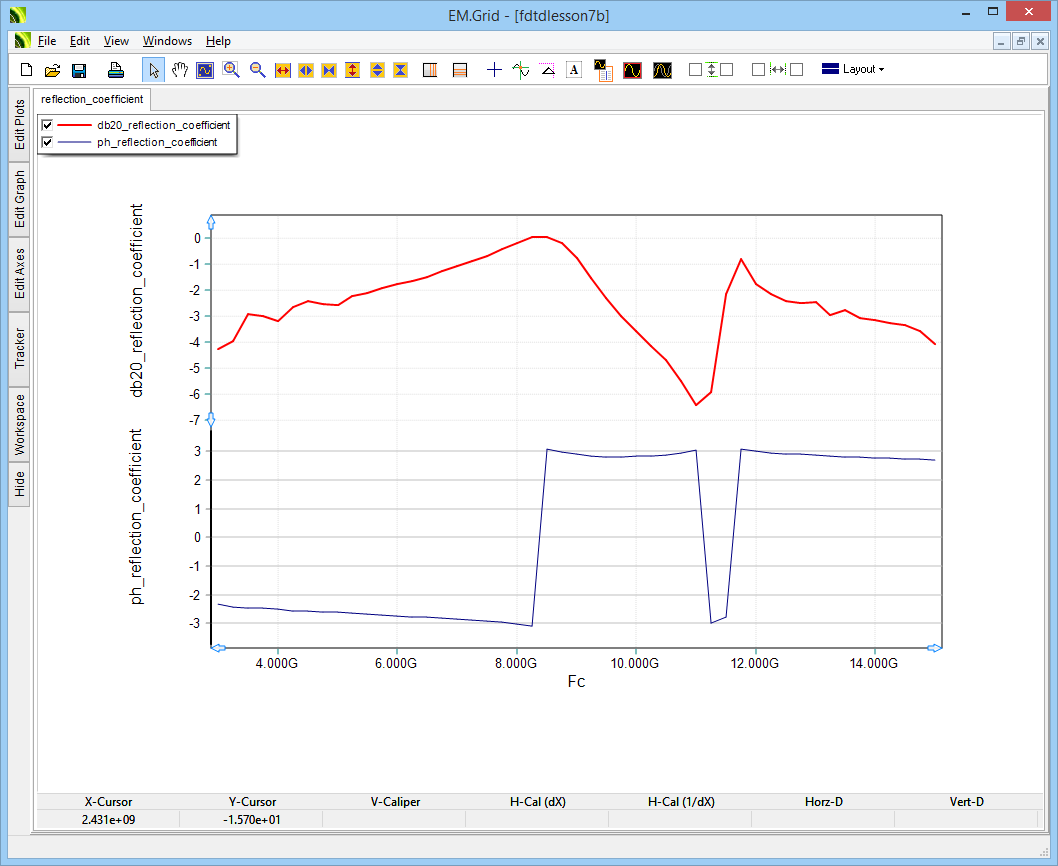This screenshot has width=1058, height=866.
Task: Select the crosshair cursor tool
Action: click(494, 70)
